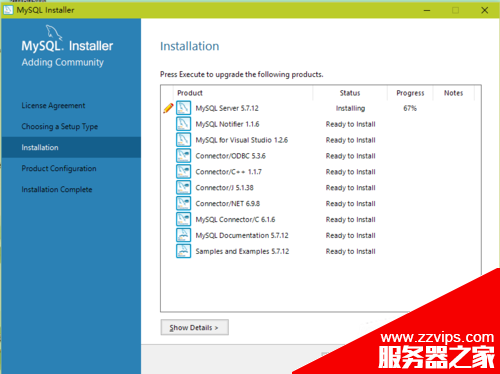Click the pencil installing-status icon
Viewport: 500px width, 374px height.
(168, 108)
